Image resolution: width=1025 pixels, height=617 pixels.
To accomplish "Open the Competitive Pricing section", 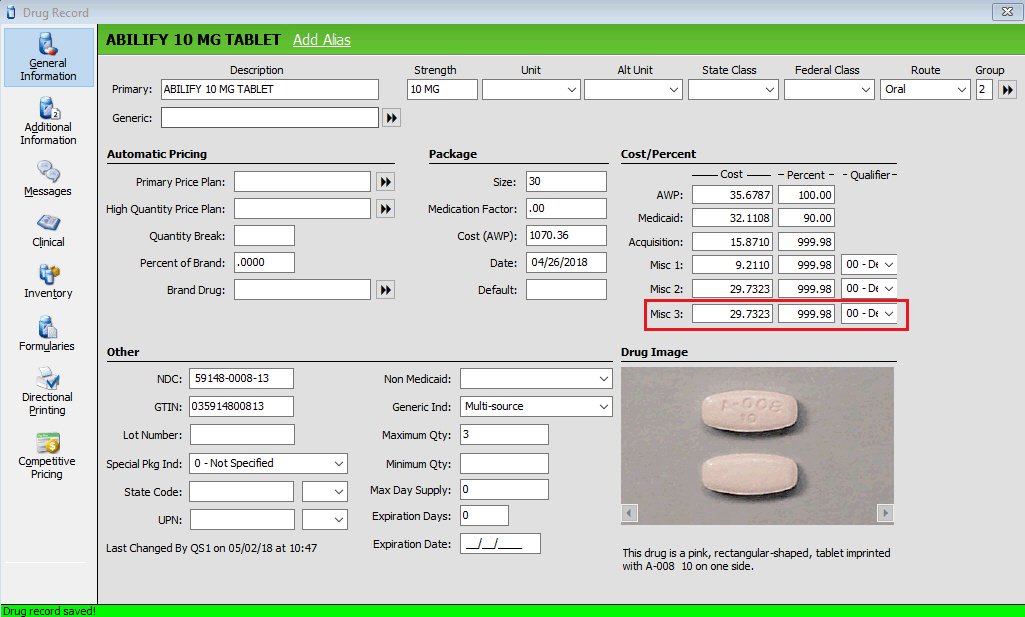I will coord(48,456).
